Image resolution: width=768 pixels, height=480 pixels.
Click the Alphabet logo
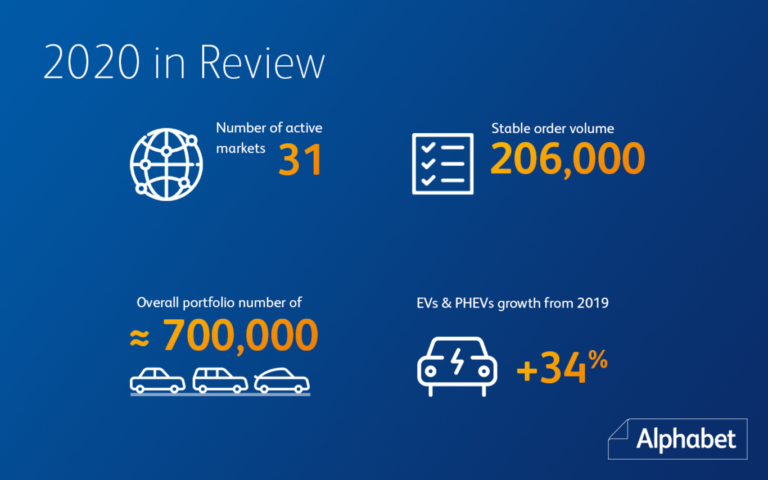(x=682, y=437)
